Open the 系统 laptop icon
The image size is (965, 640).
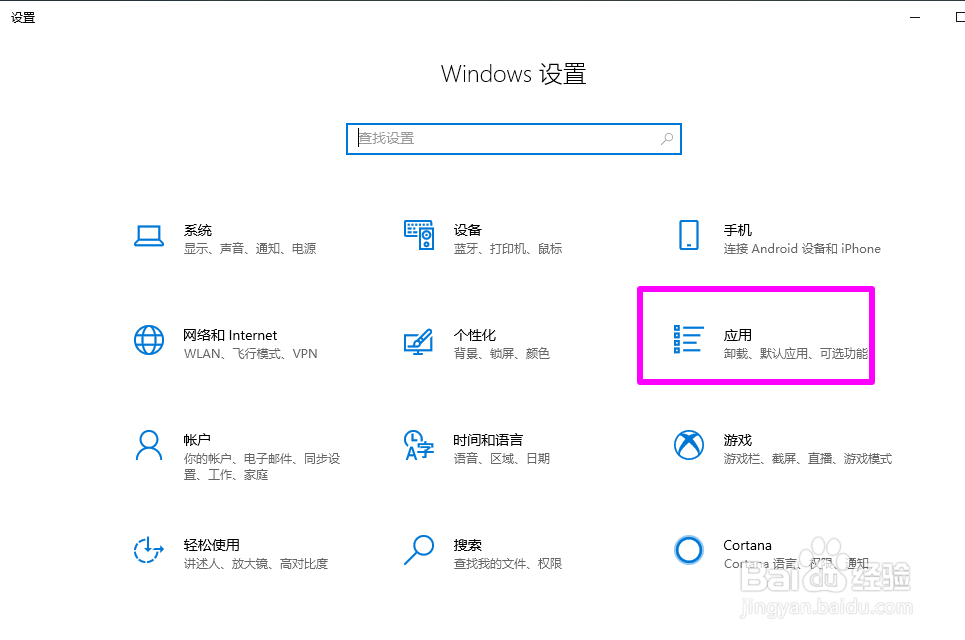point(149,236)
